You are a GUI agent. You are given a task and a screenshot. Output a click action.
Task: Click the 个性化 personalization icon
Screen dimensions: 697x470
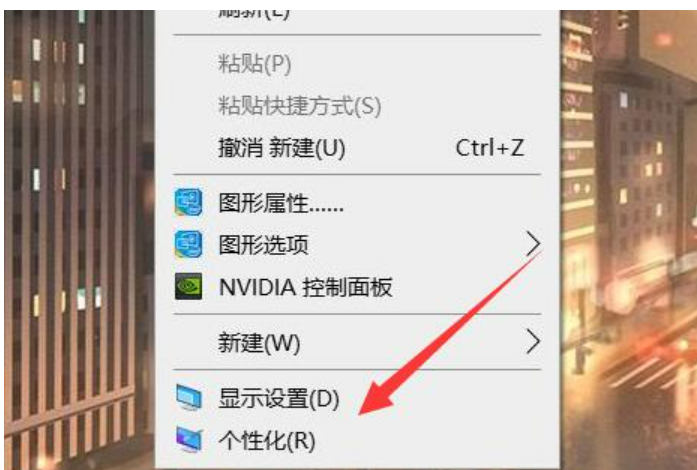pos(188,440)
